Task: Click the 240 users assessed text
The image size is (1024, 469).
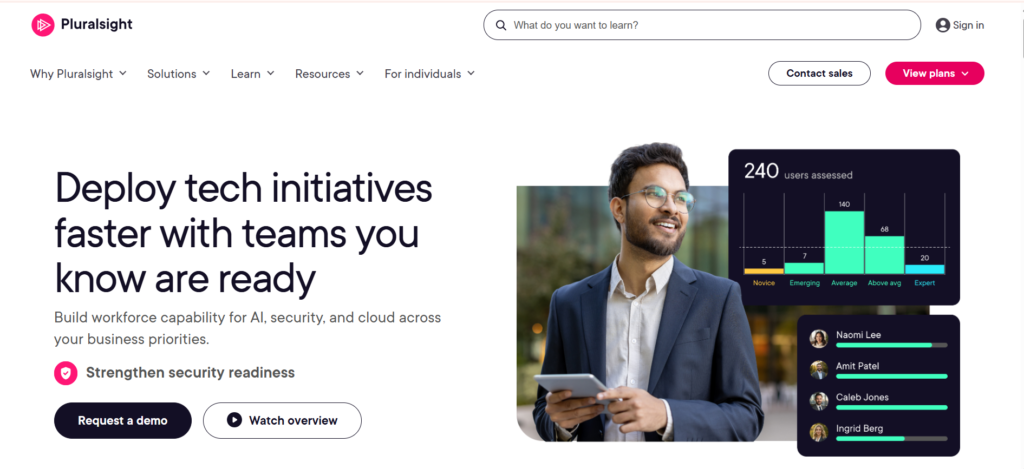Action: [798, 172]
